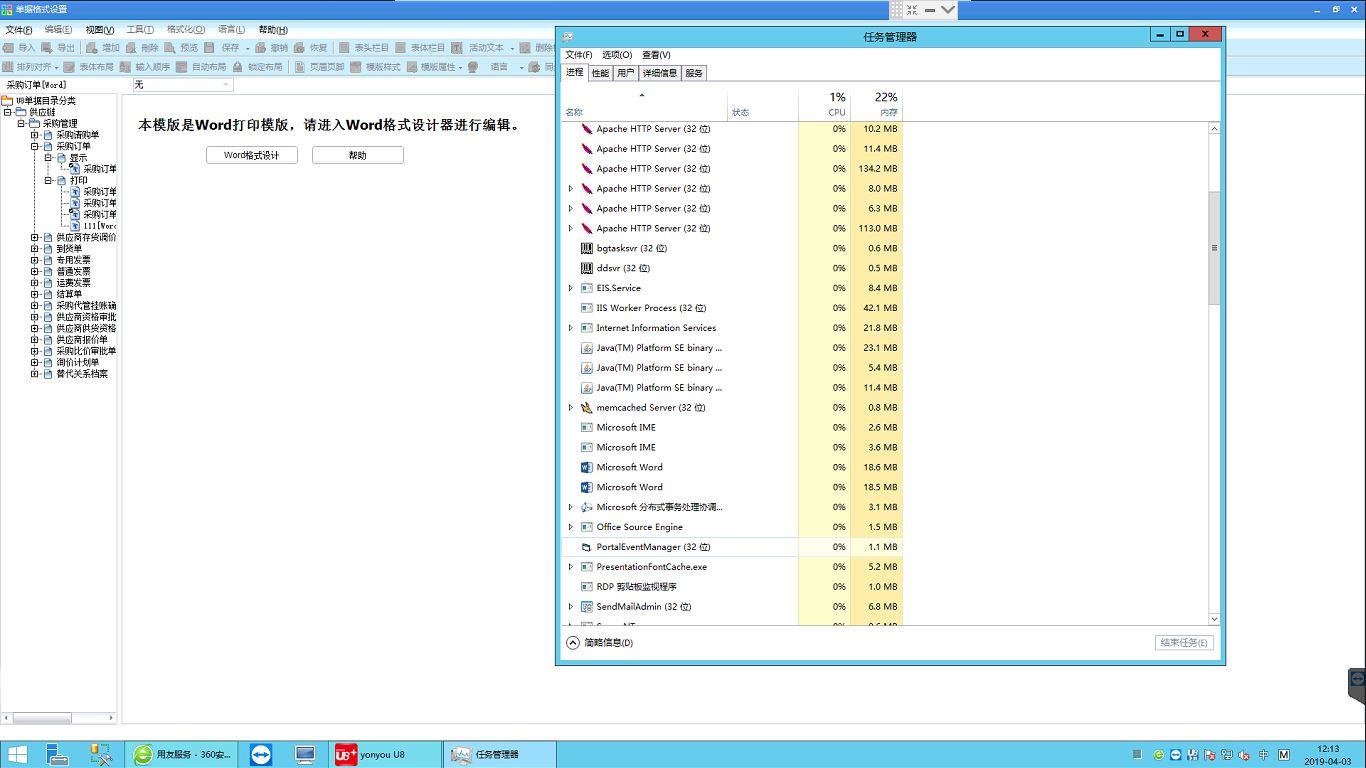Open 帮助 menu in format settings window
1366x768 pixels.
pos(273,30)
